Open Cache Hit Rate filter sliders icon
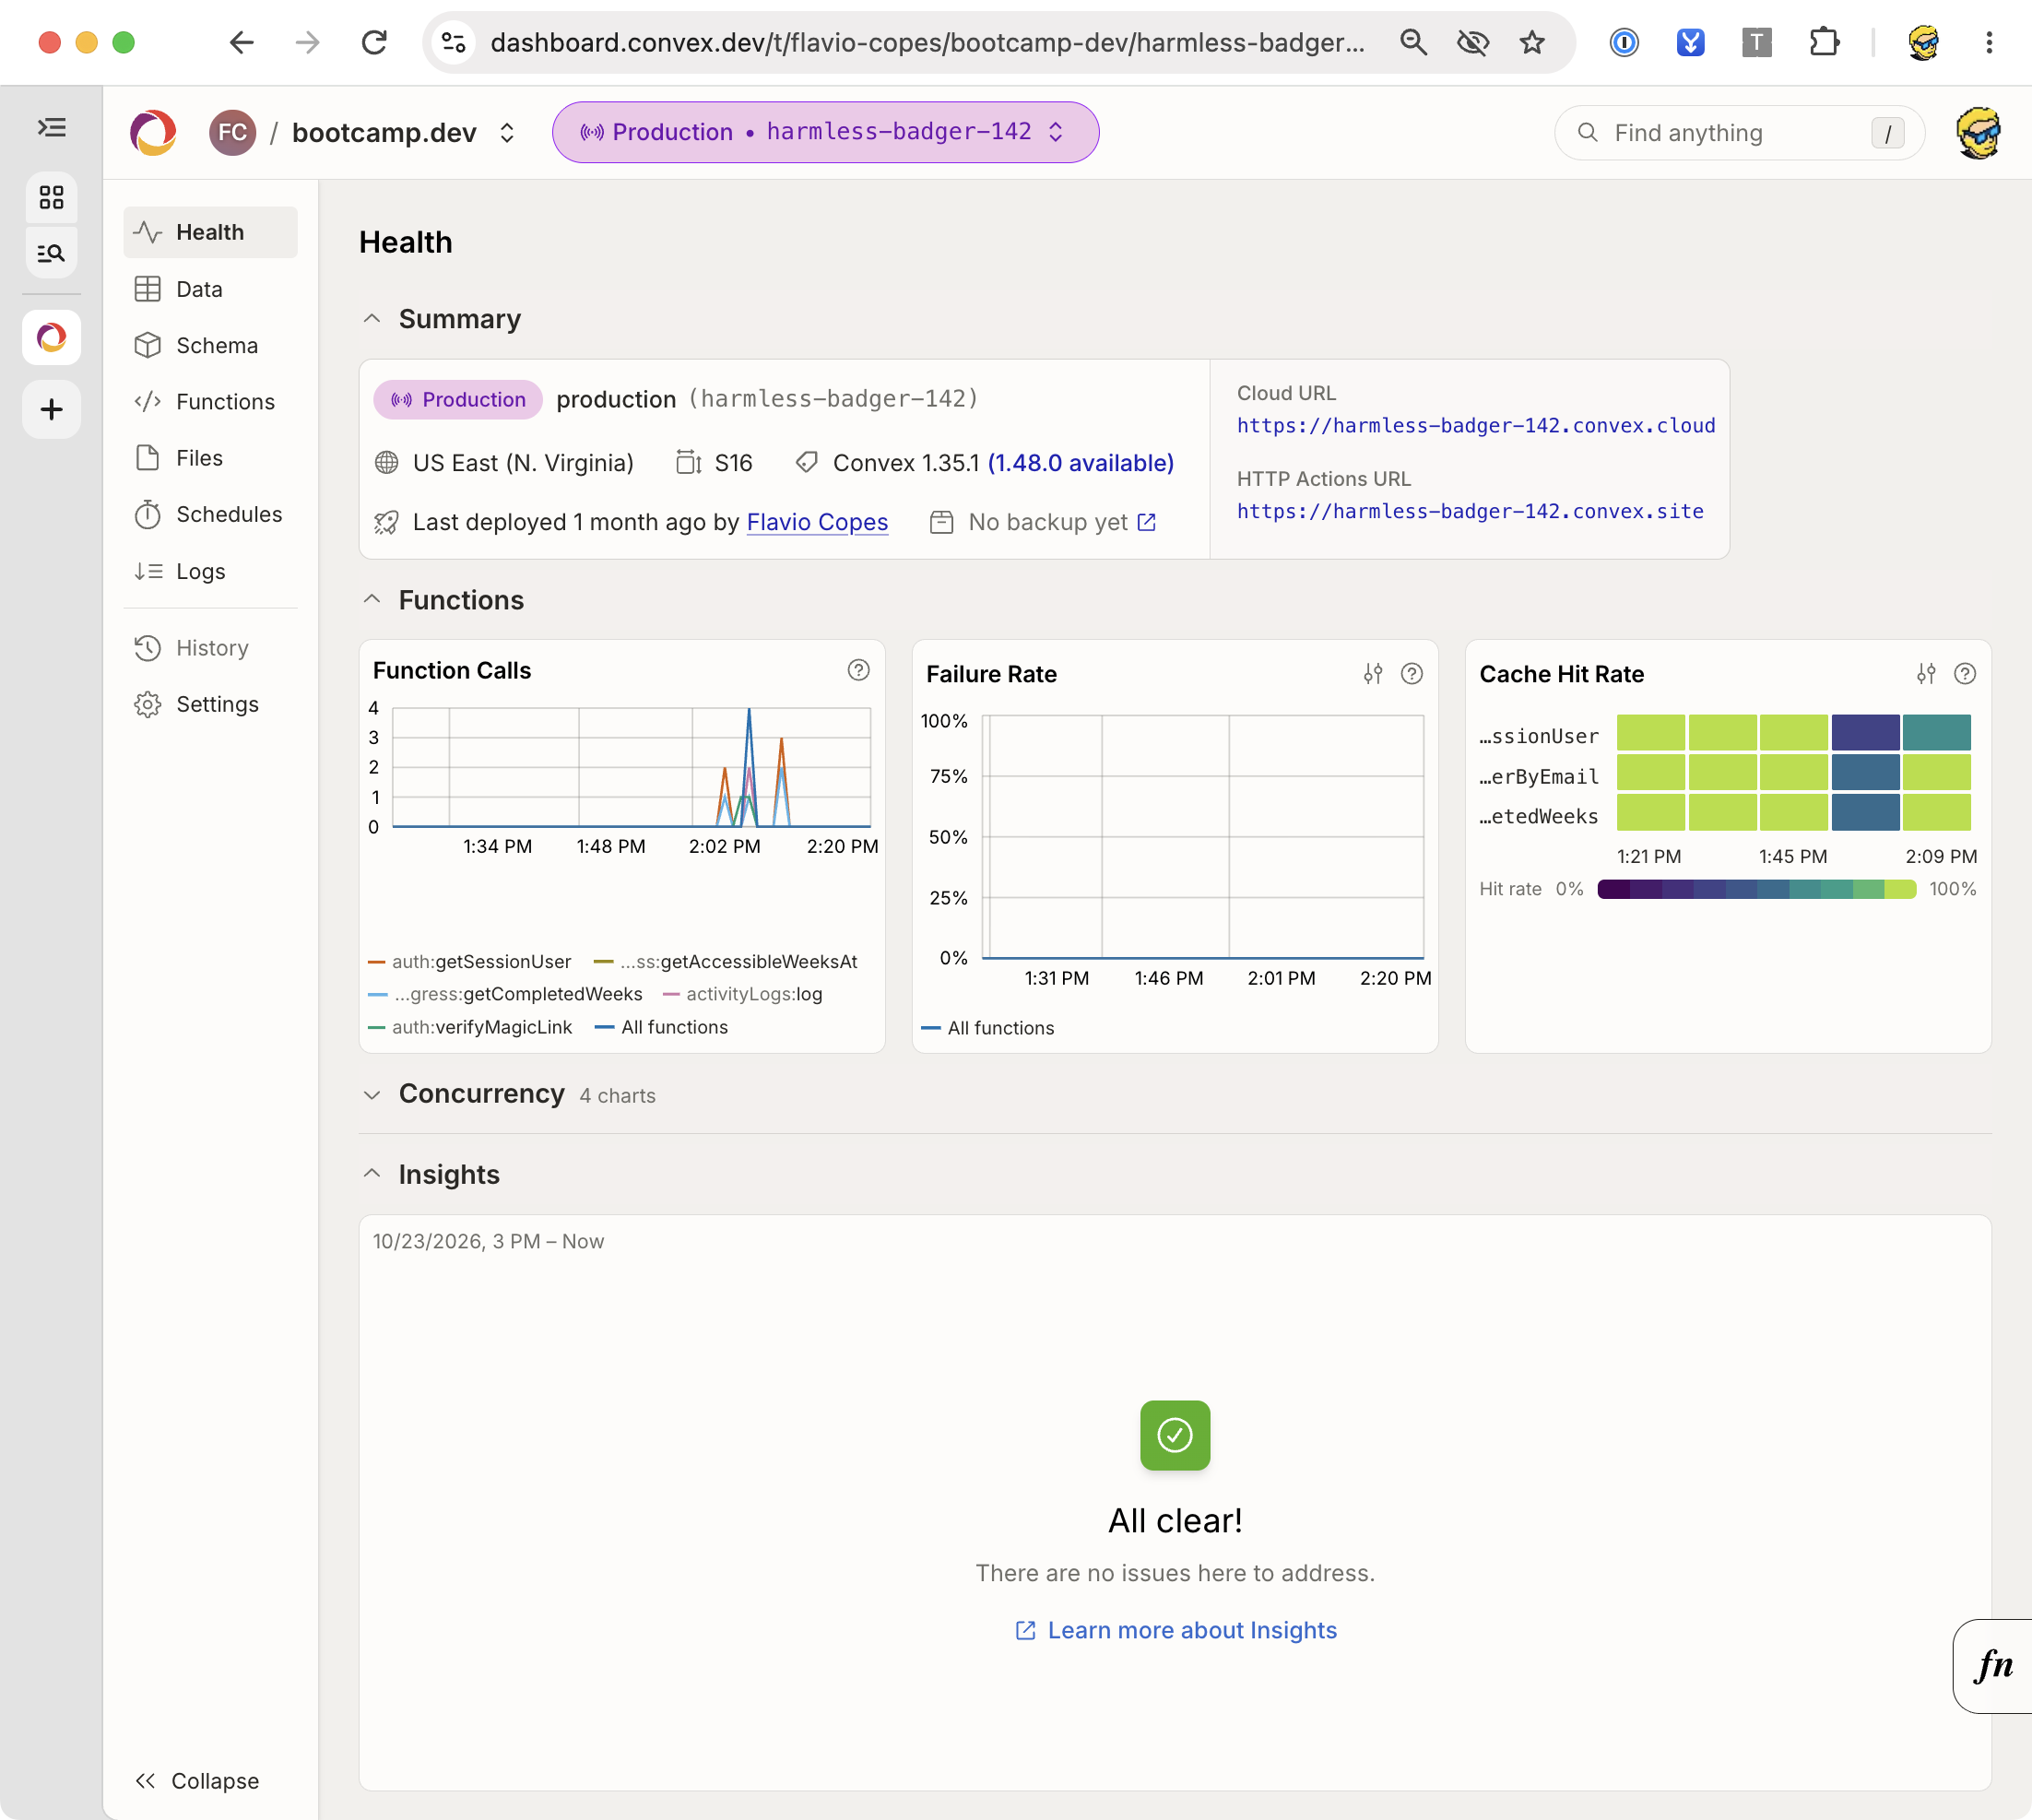The height and width of the screenshot is (1820, 2032). [x=1926, y=674]
